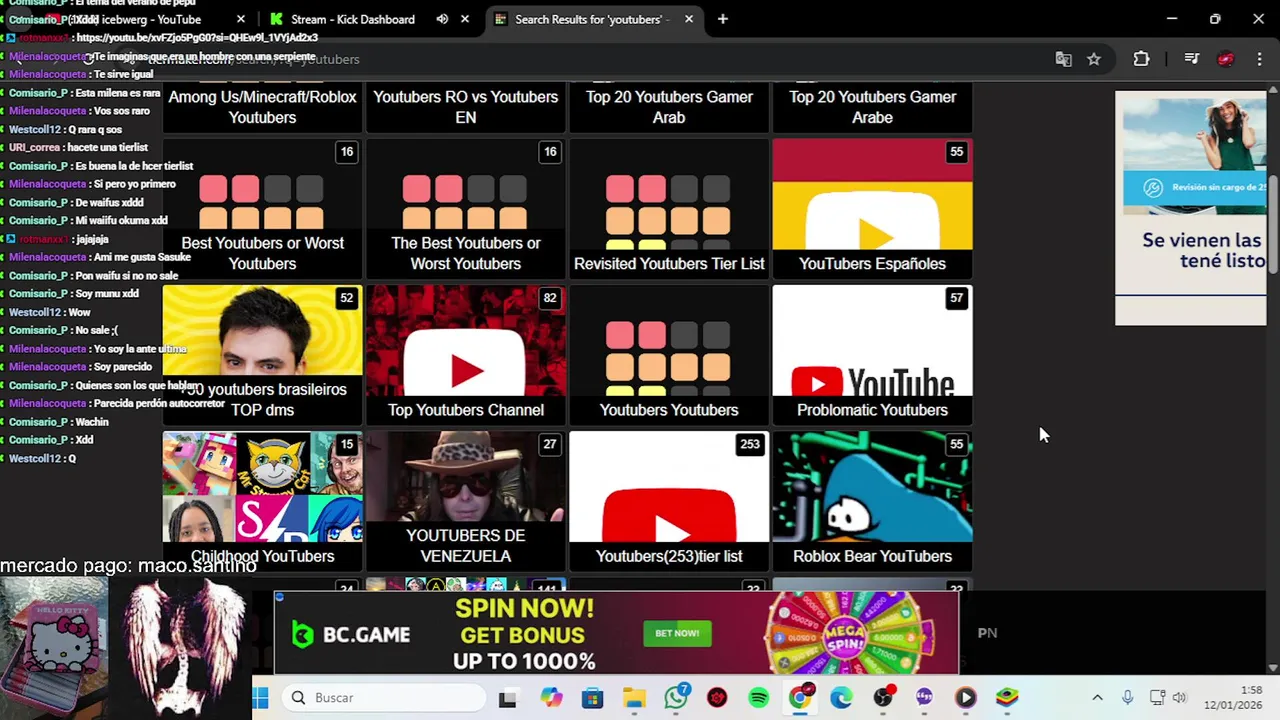Open Among Us/Minecraft/Roblox Youtubers link
Image resolution: width=1280 pixels, height=720 pixels.
[x=262, y=107]
